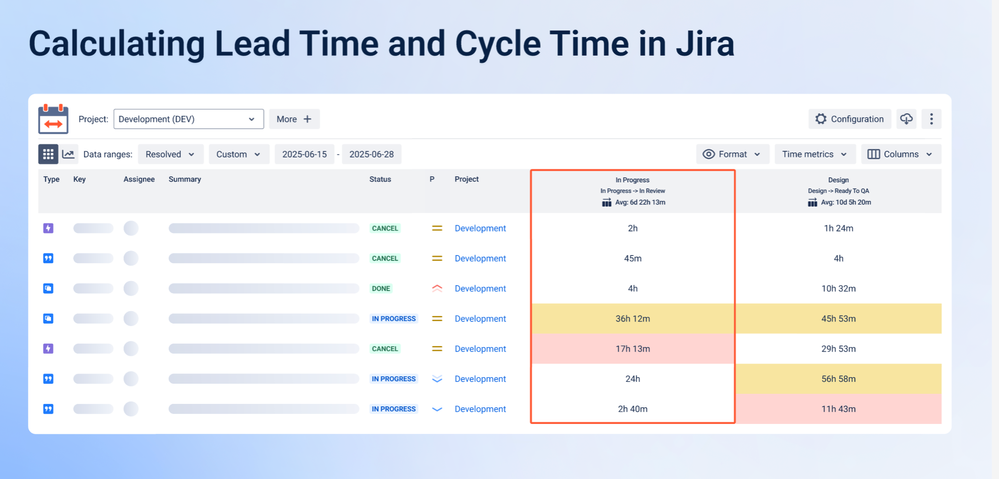This screenshot has width=999, height=479.
Task: Select the highlighted 36h 12m cell
Action: [633, 318]
